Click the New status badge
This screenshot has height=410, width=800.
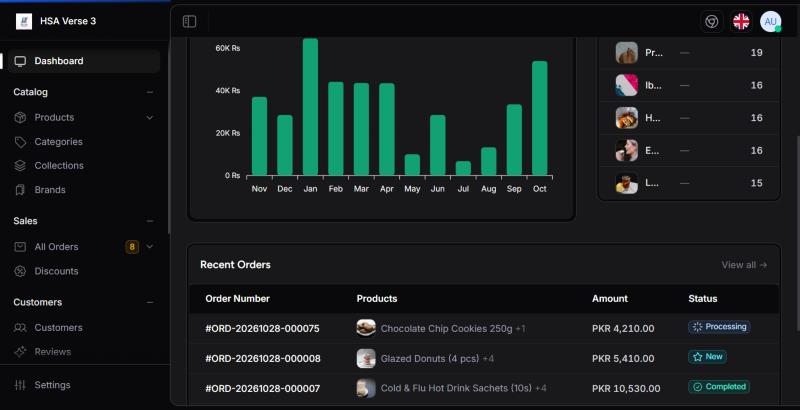pos(707,357)
